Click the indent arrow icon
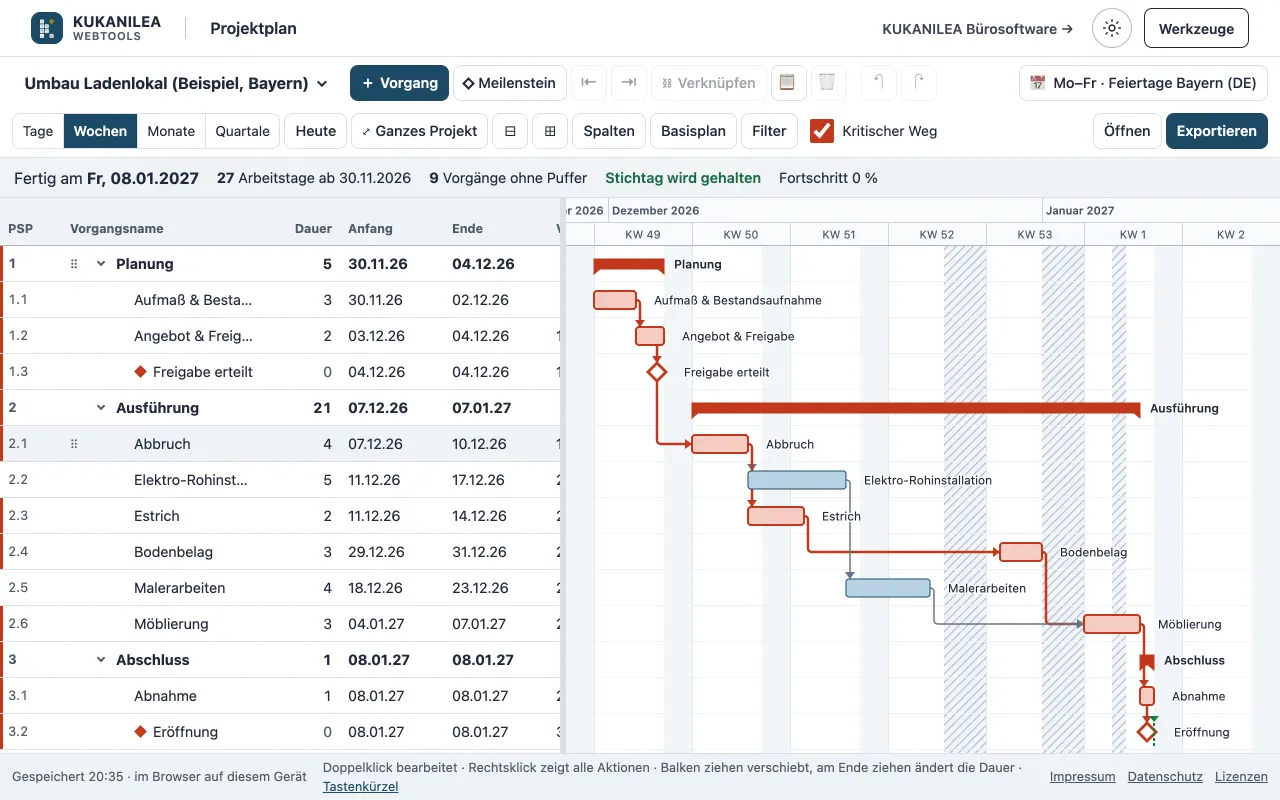This screenshot has width=1280, height=800. coord(629,83)
